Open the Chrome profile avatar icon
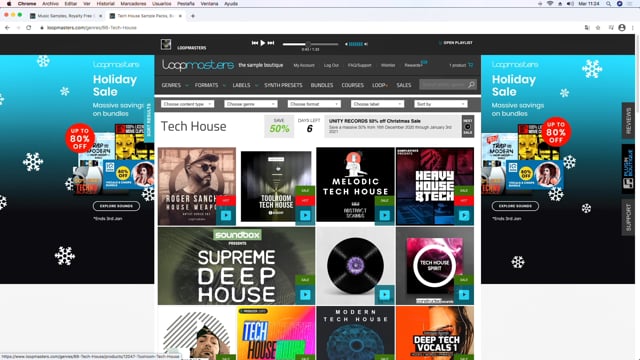 (x=622, y=28)
